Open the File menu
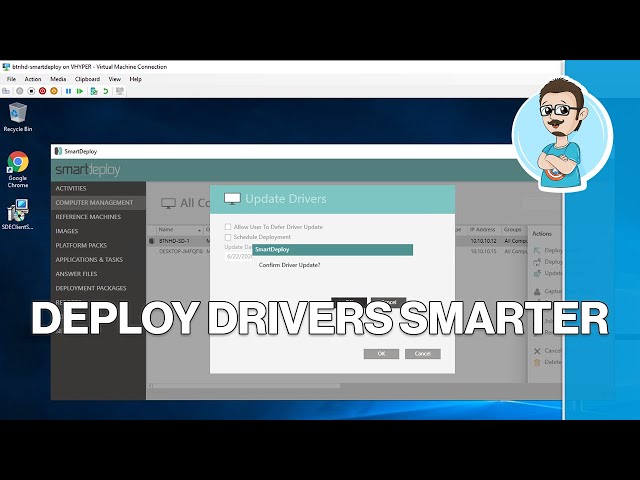The width and height of the screenshot is (640, 480). (x=11, y=79)
